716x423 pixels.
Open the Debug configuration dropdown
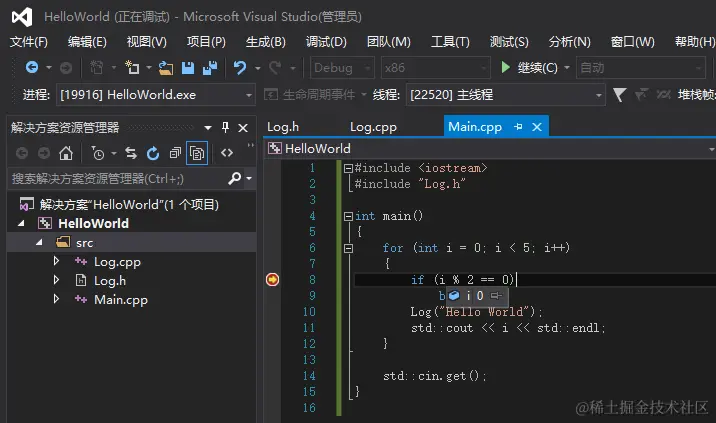click(342, 68)
